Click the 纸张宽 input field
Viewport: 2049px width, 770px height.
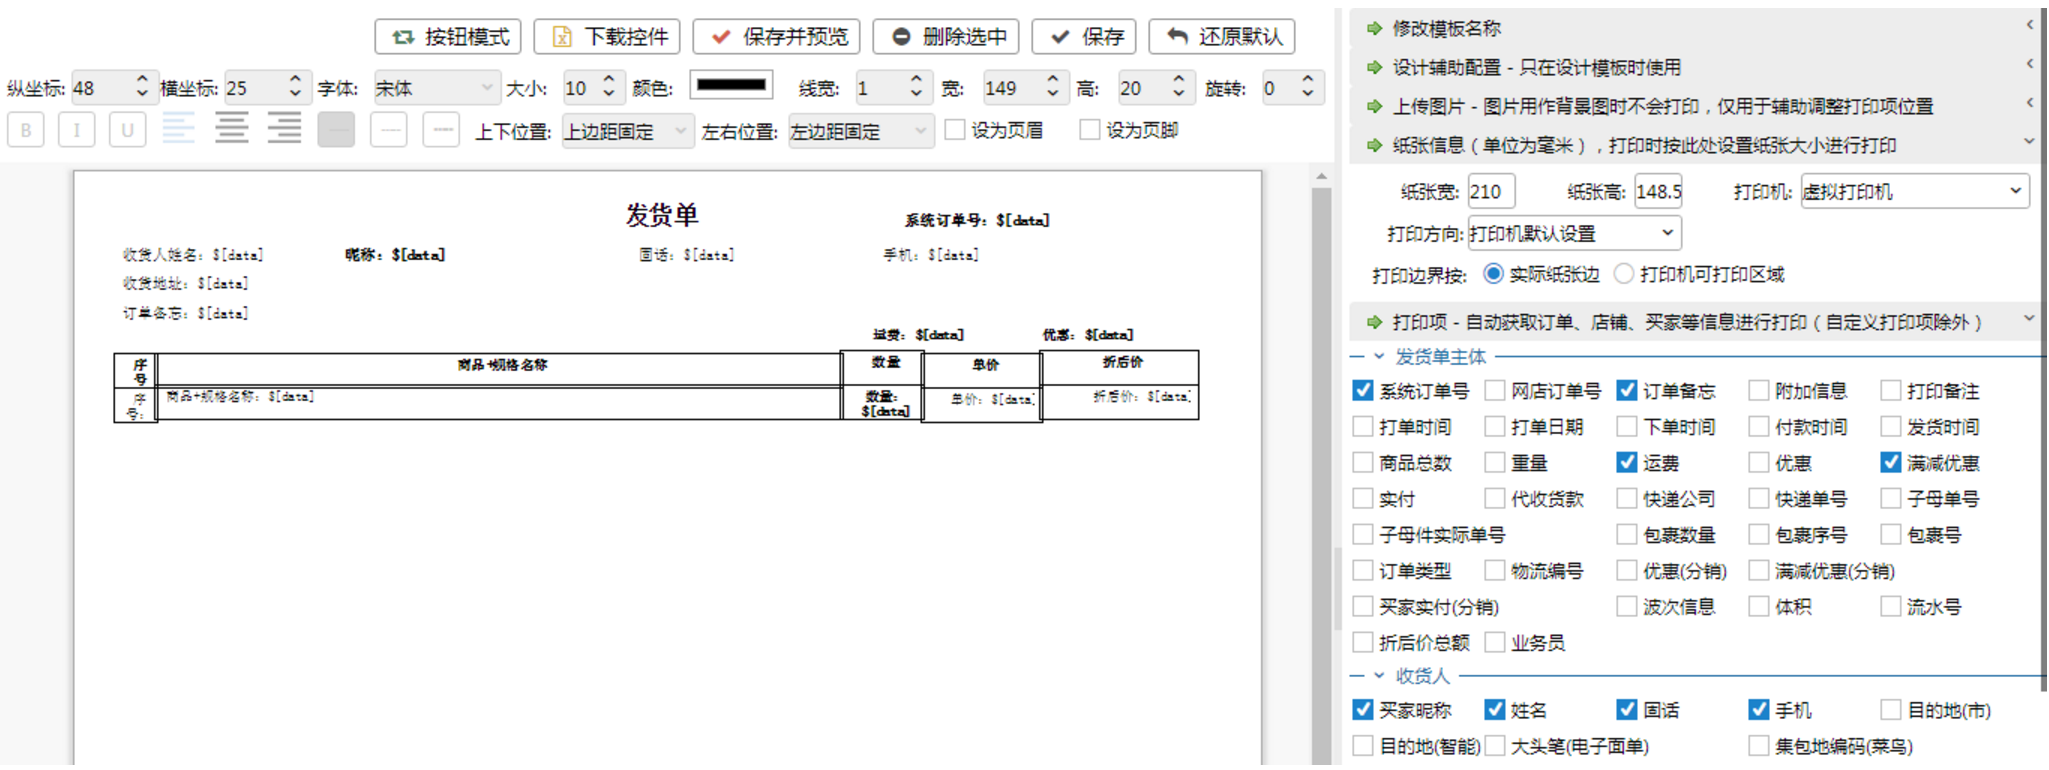click(1491, 191)
